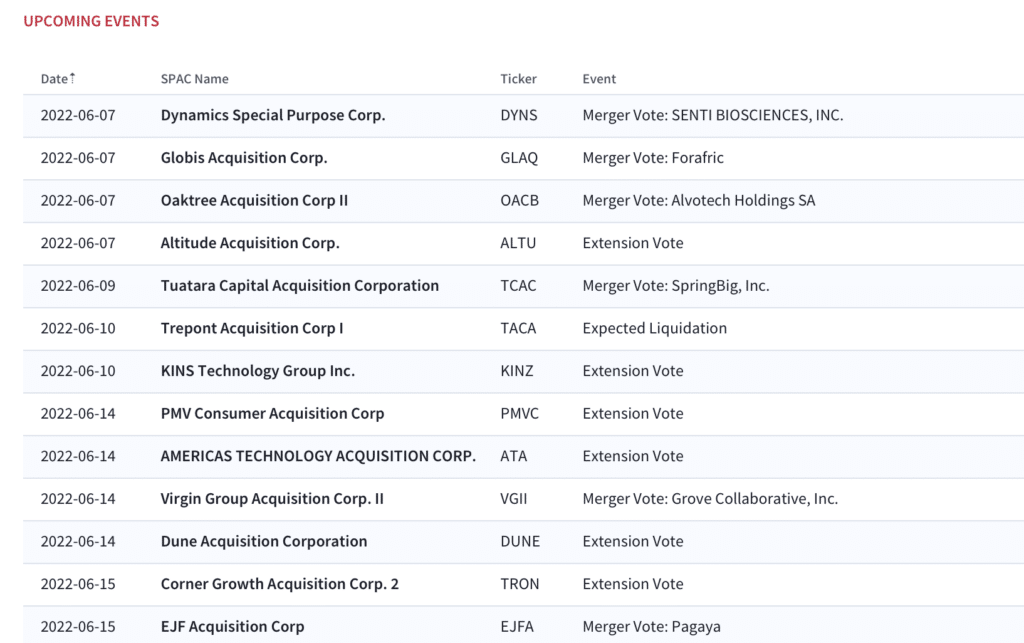Open Dune Acquisition Corporation link
This screenshot has height=643, width=1024.
264,541
